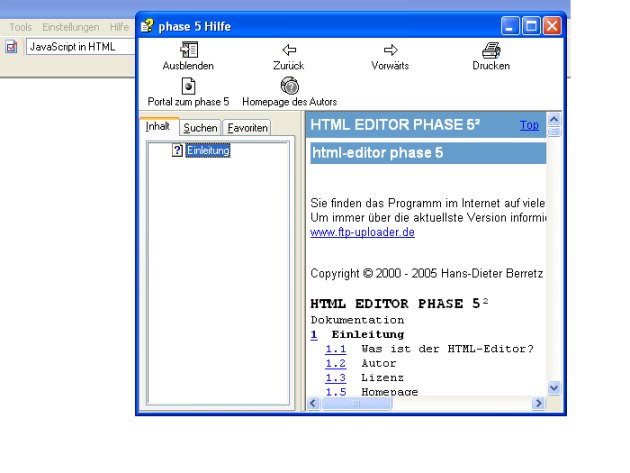Click the Top link in header

(529, 125)
